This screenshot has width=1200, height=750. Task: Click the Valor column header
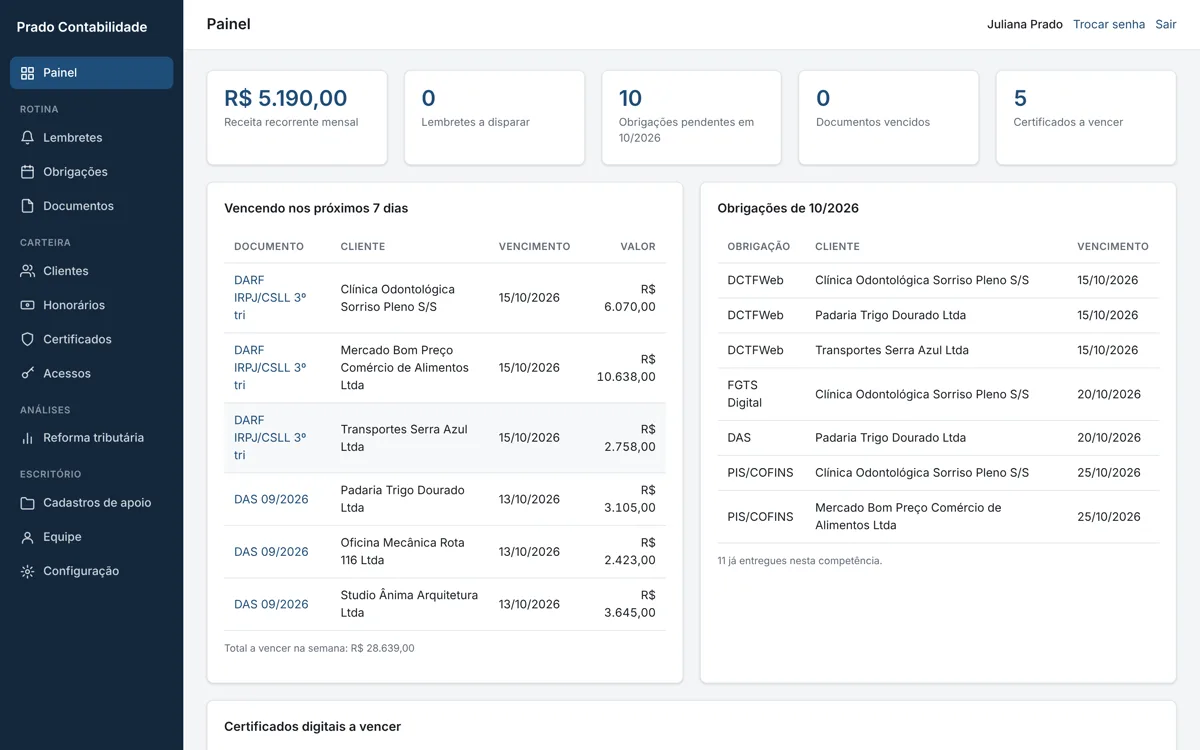[638, 246]
